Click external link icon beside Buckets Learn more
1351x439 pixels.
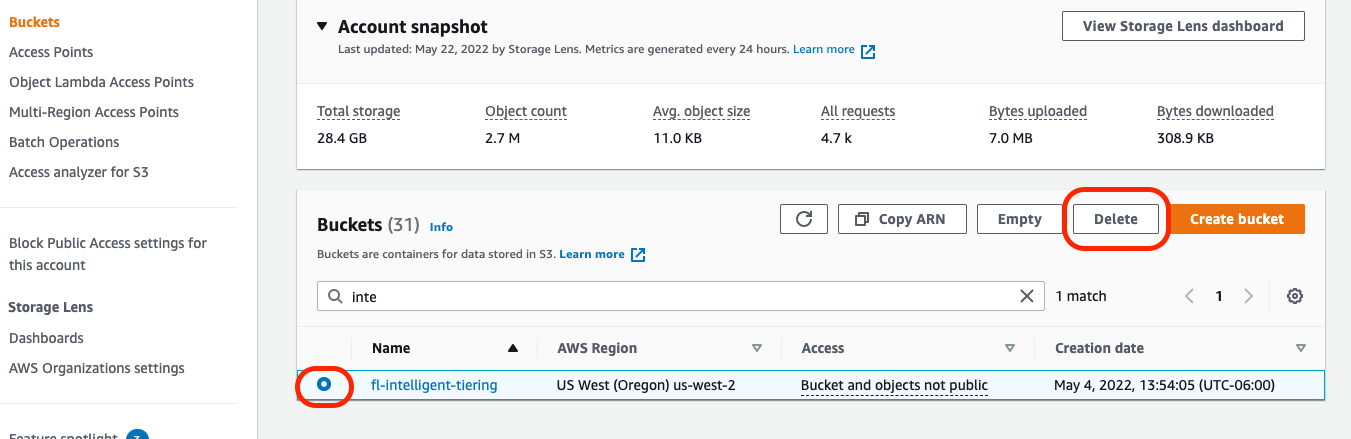[x=638, y=255]
